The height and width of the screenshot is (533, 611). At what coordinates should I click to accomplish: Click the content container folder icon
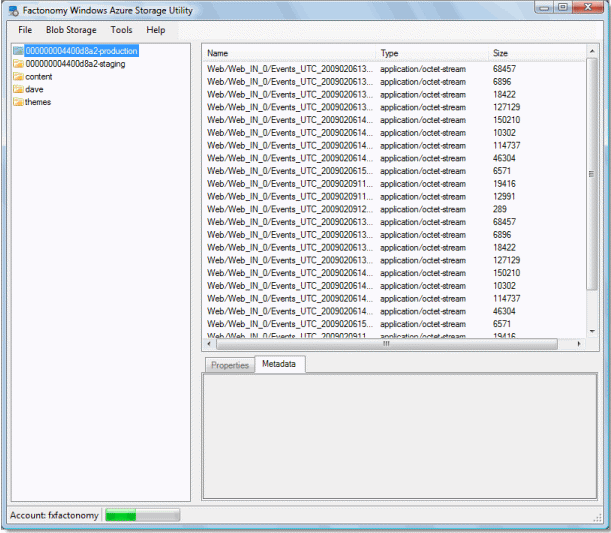tap(18, 76)
